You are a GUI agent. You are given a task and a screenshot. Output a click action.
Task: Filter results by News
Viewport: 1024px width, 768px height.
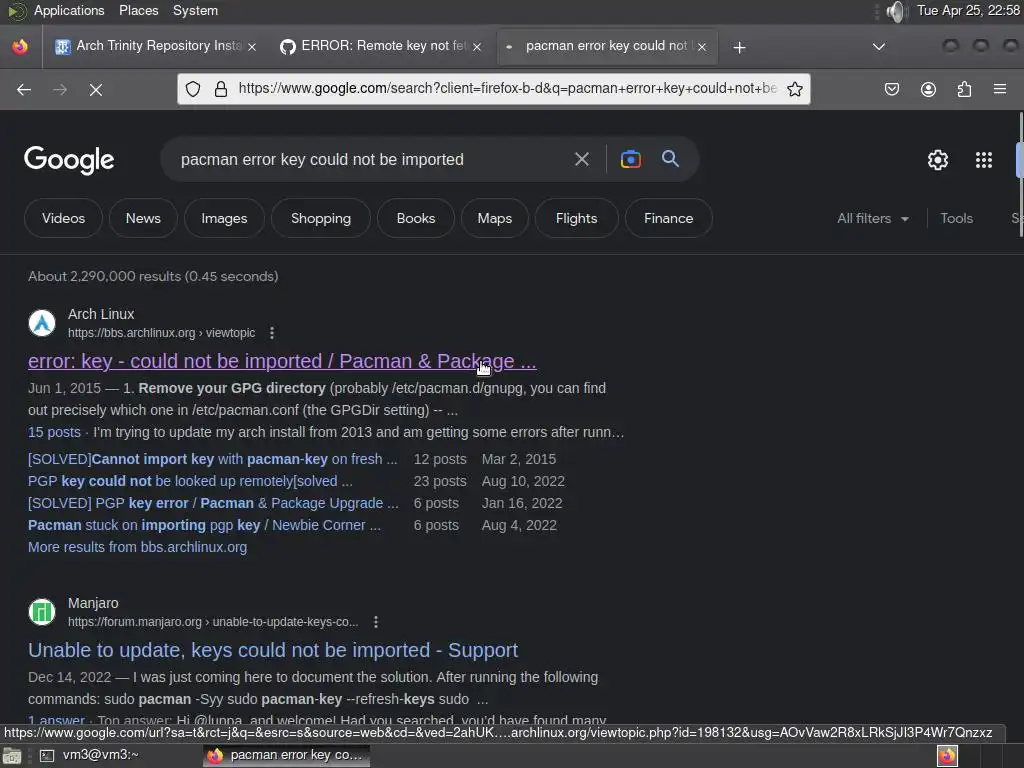(143, 218)
